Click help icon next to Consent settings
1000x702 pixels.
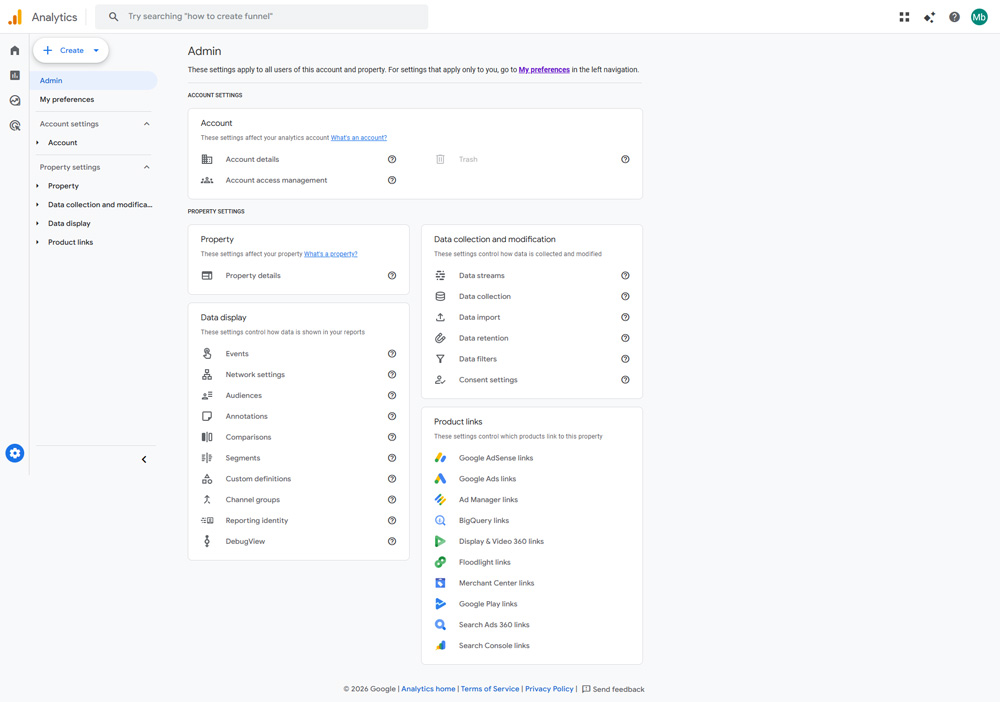click(626, 380)
